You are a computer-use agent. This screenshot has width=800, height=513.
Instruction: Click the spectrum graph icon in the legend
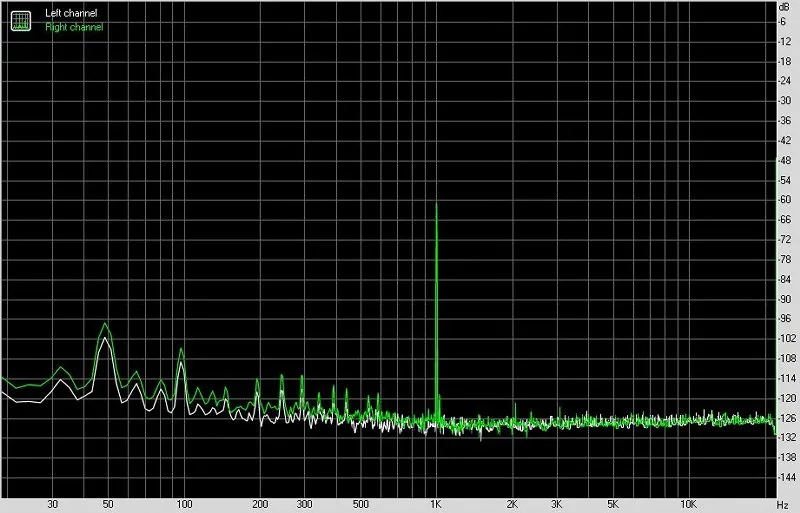(x=21, y=20)
